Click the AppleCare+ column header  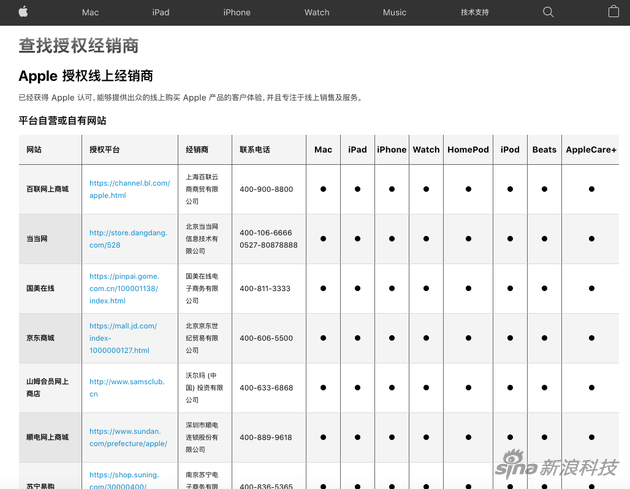591,150
